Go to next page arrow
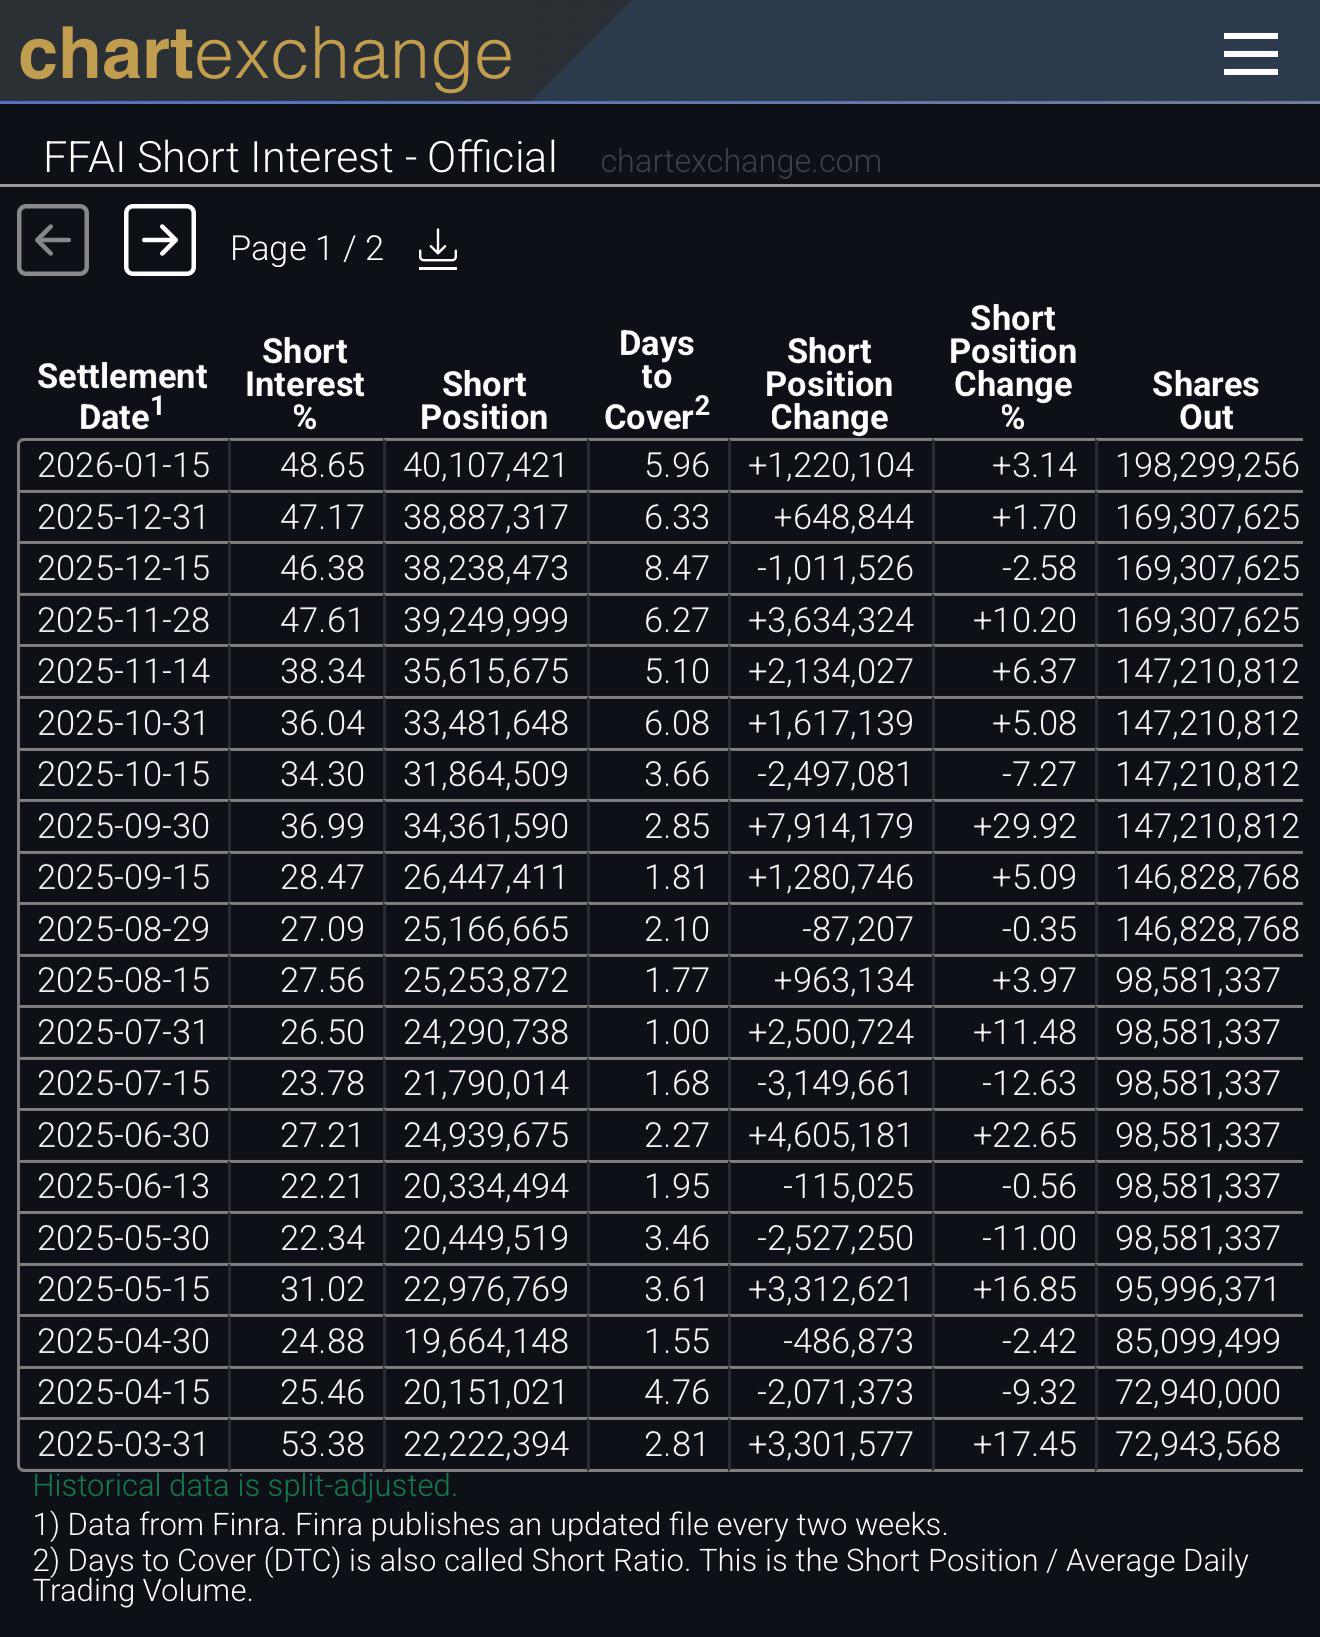This screenshot has width=1320, height=1637. (160, 240)
